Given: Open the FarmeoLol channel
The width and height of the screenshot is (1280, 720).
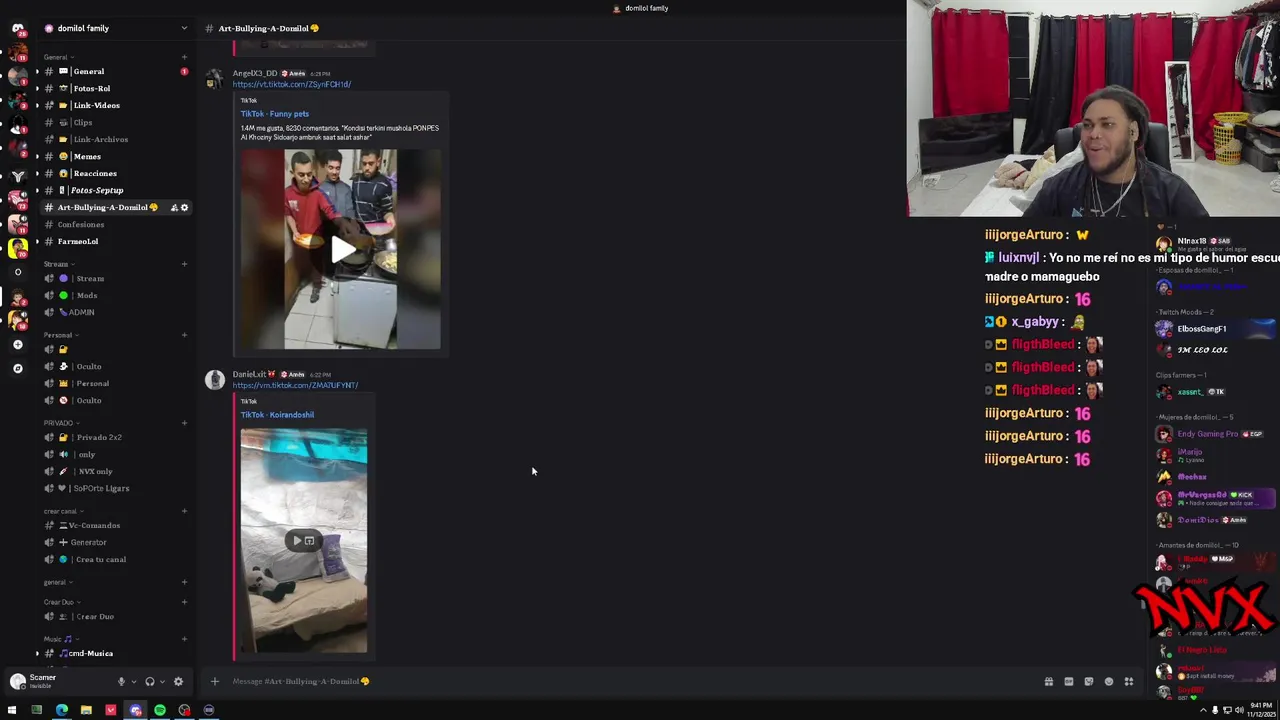Looking at the screenshot, I should 114,241.
